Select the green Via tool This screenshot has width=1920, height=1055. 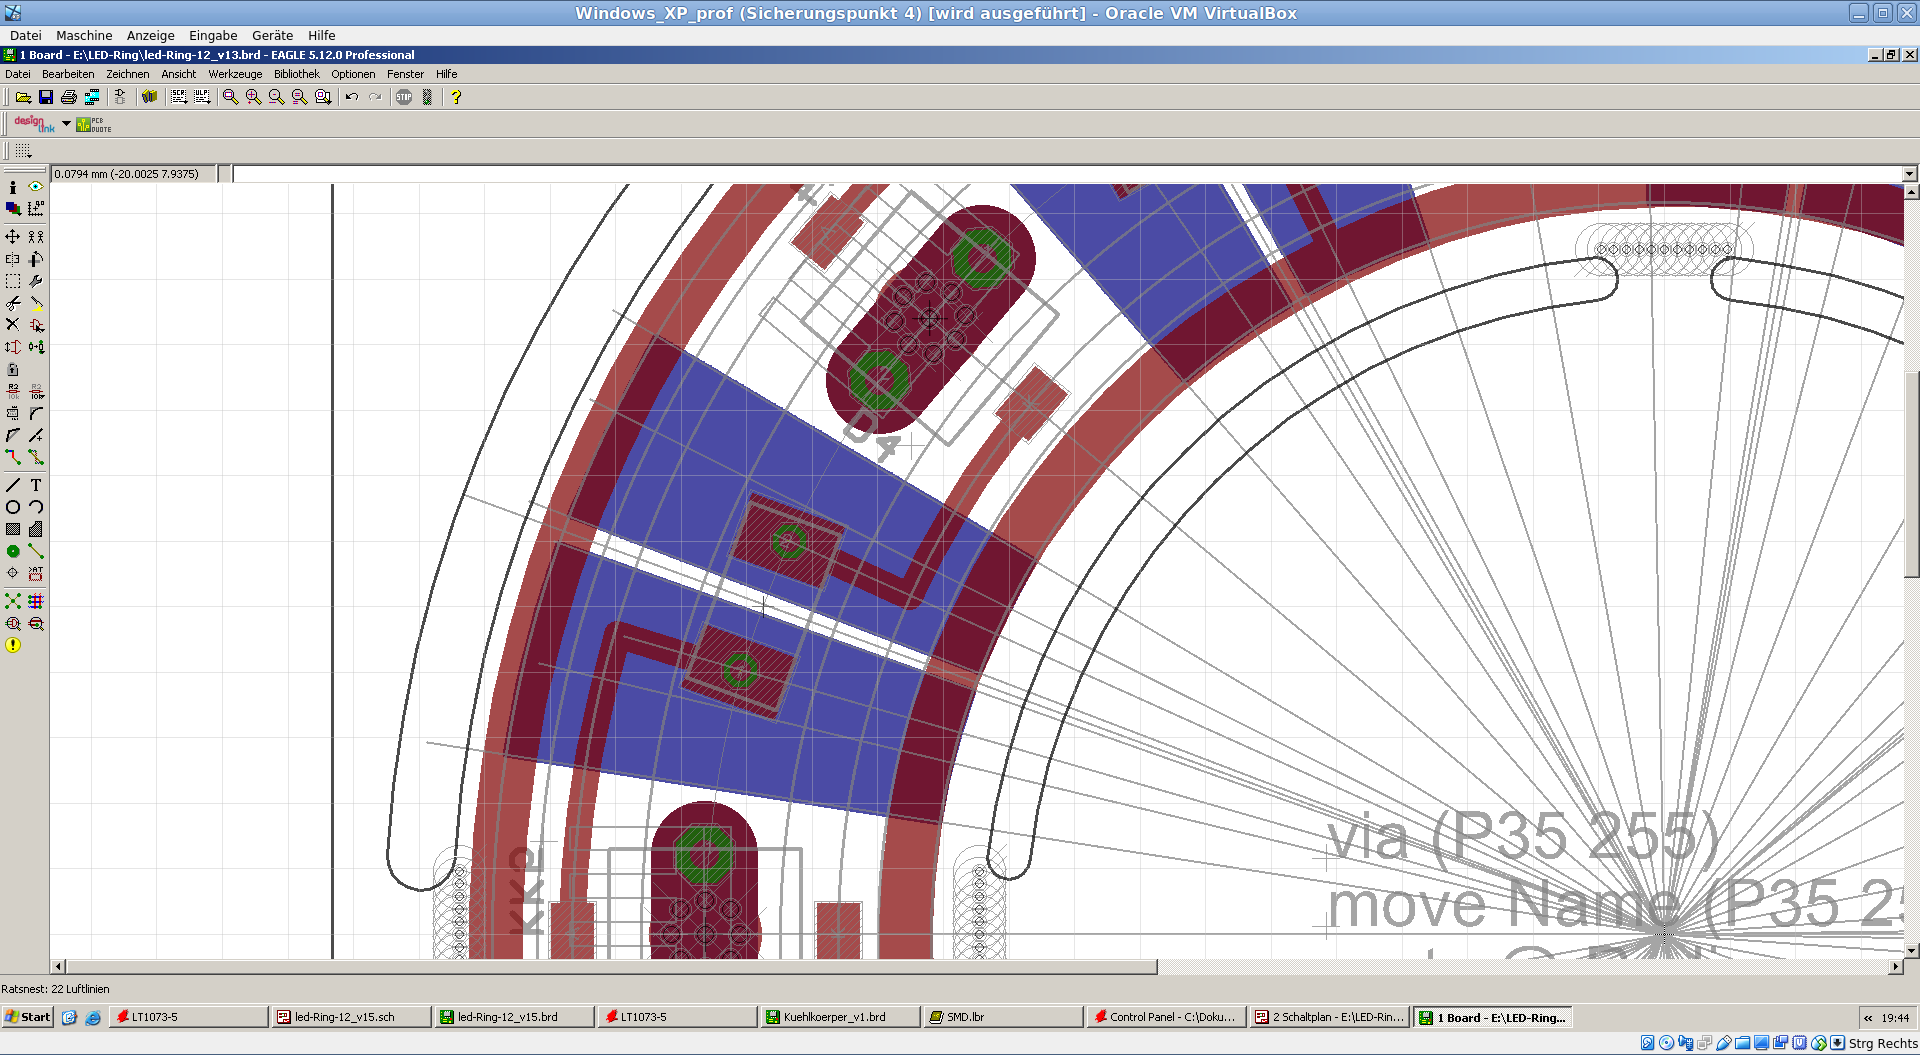(13, 551)
